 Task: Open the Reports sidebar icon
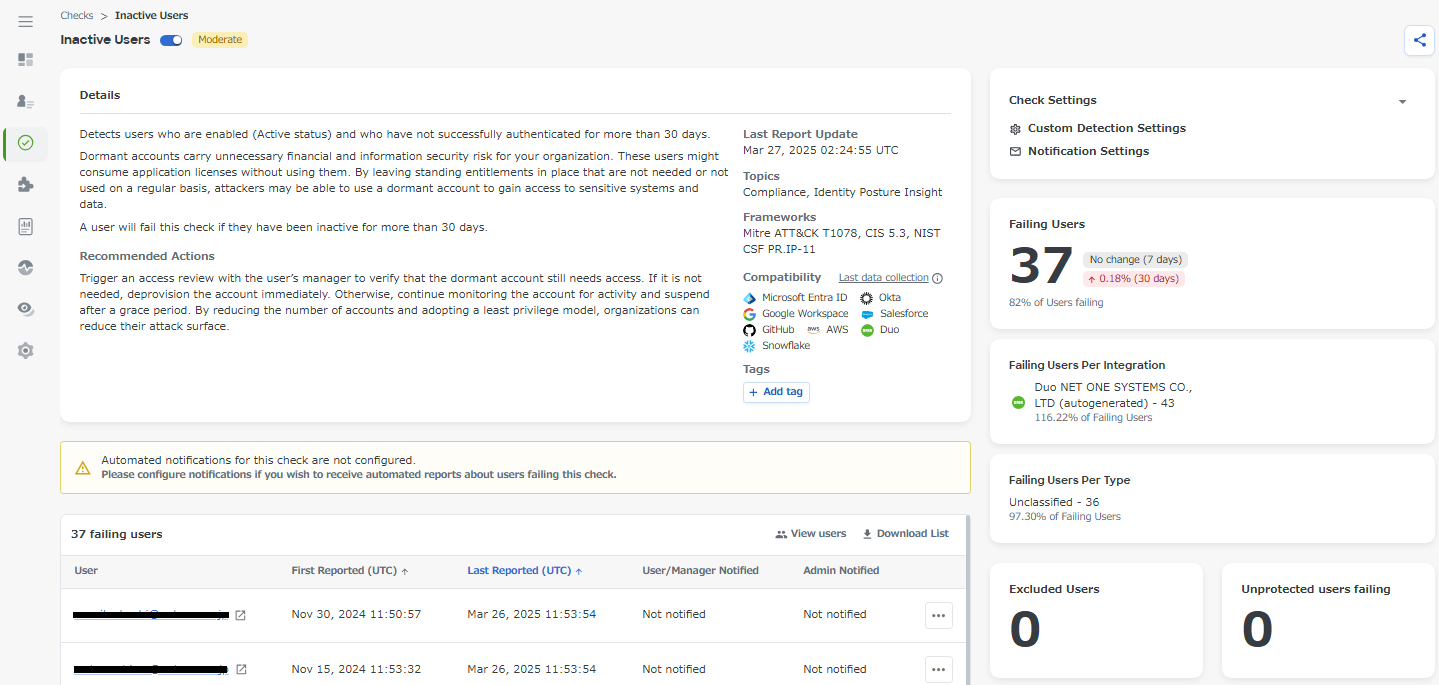(x=26, y=226)
